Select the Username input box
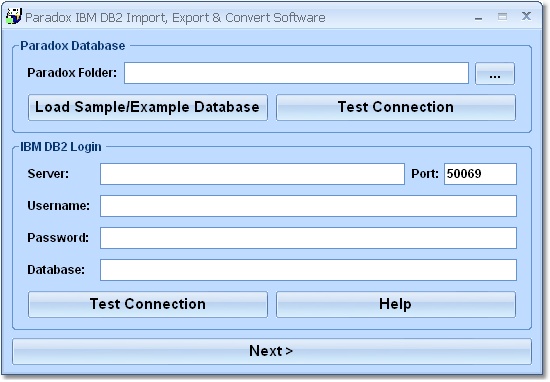 308,206
